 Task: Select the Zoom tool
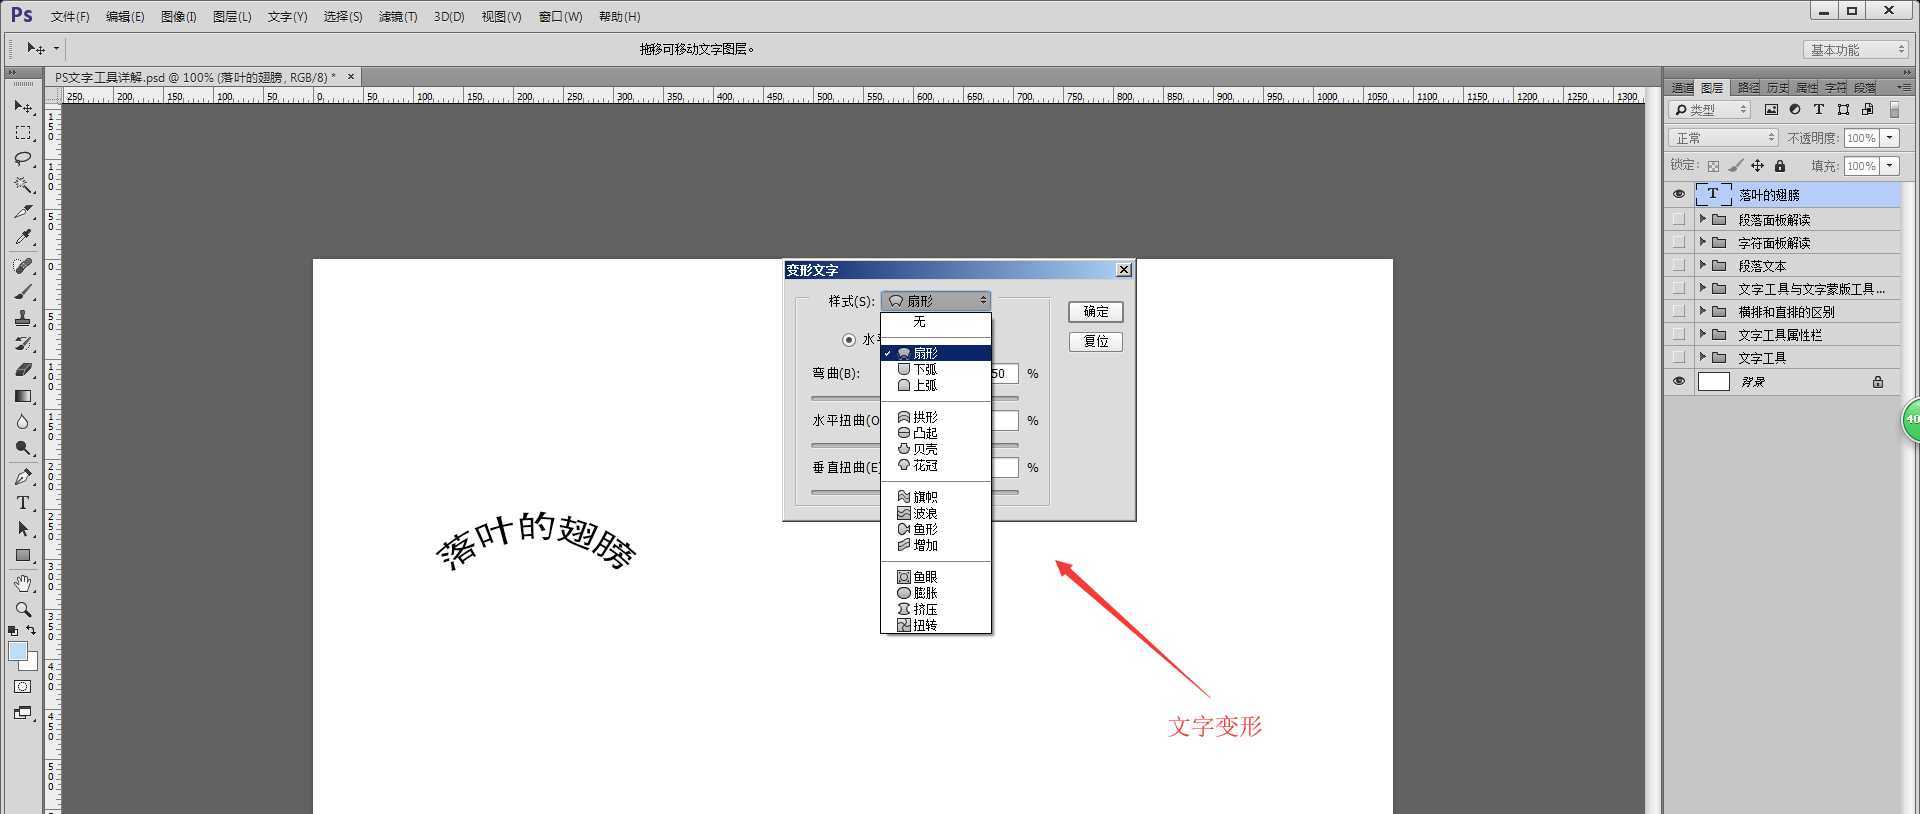pyautogui.click(x=23, y=609)
